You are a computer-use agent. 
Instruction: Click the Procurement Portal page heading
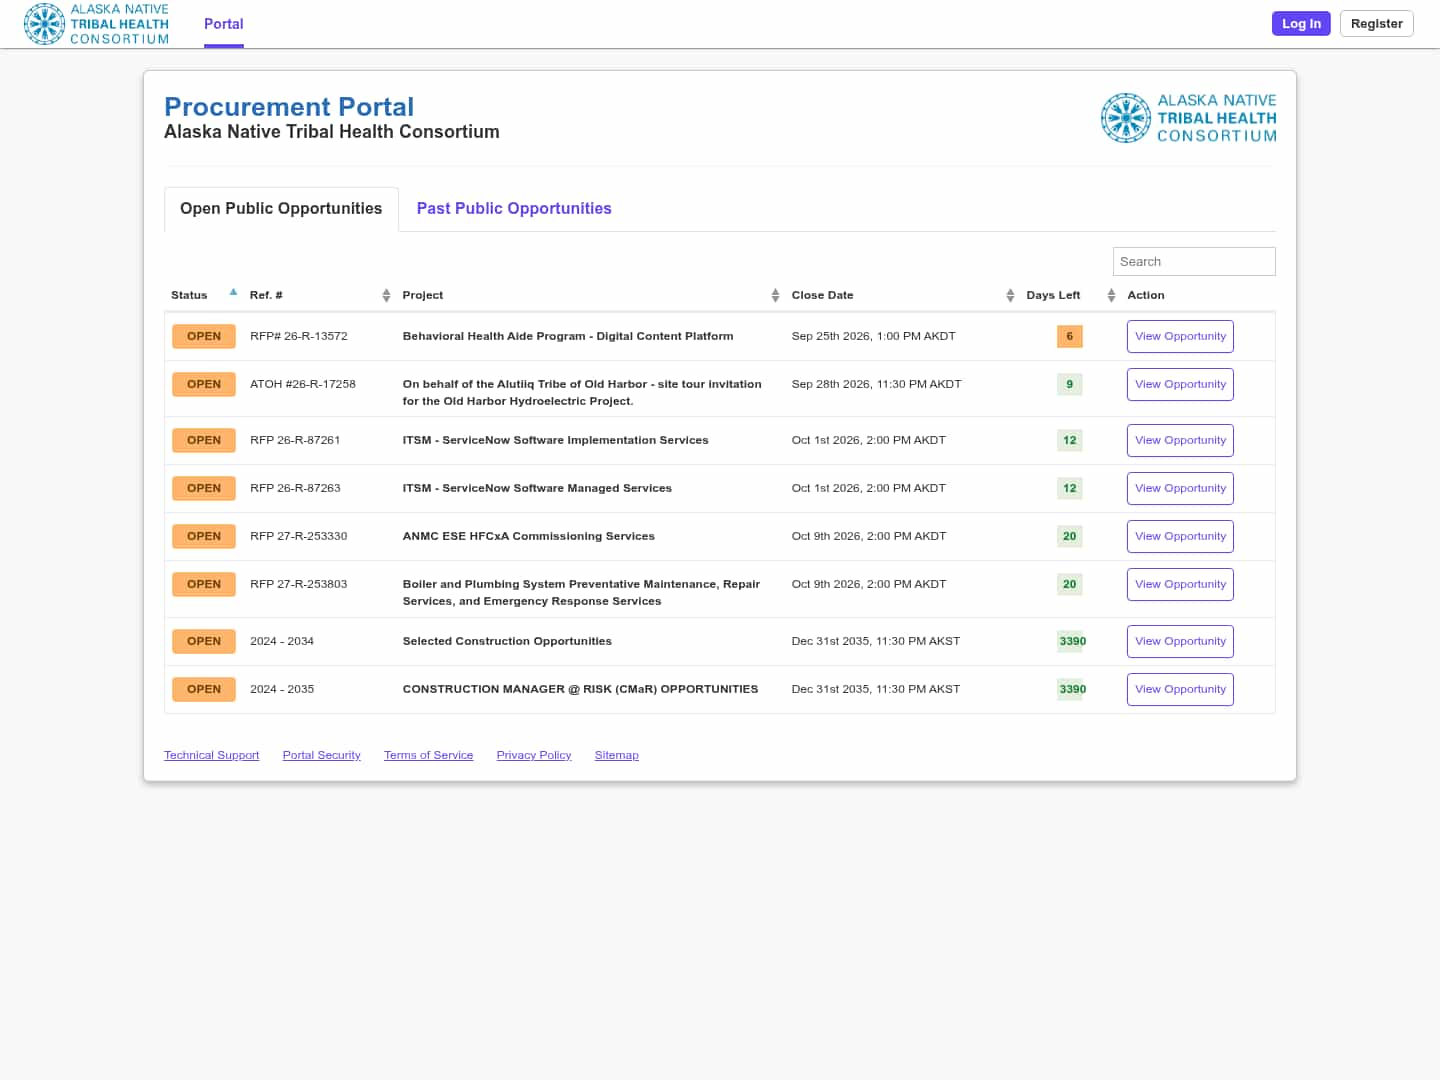[289, 107]
